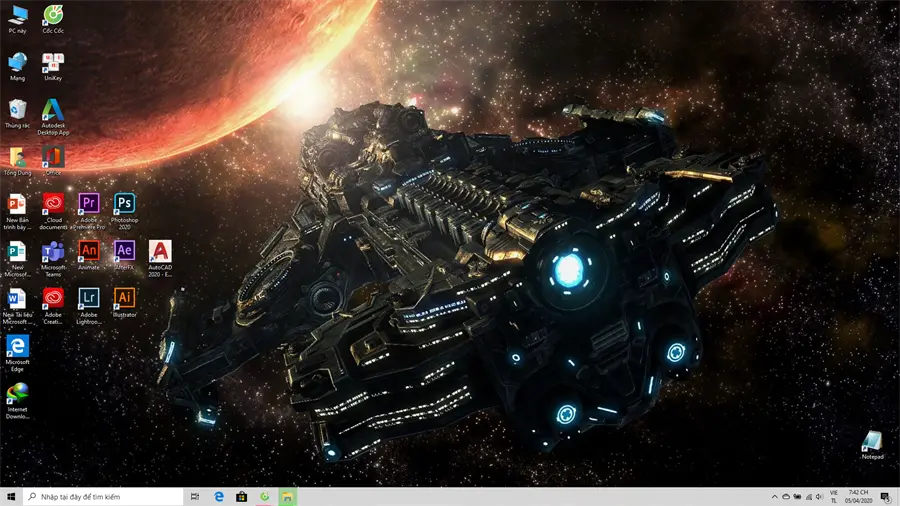Select the Internet Download Manager icon

pyautogui.click(x=17, y=400)
